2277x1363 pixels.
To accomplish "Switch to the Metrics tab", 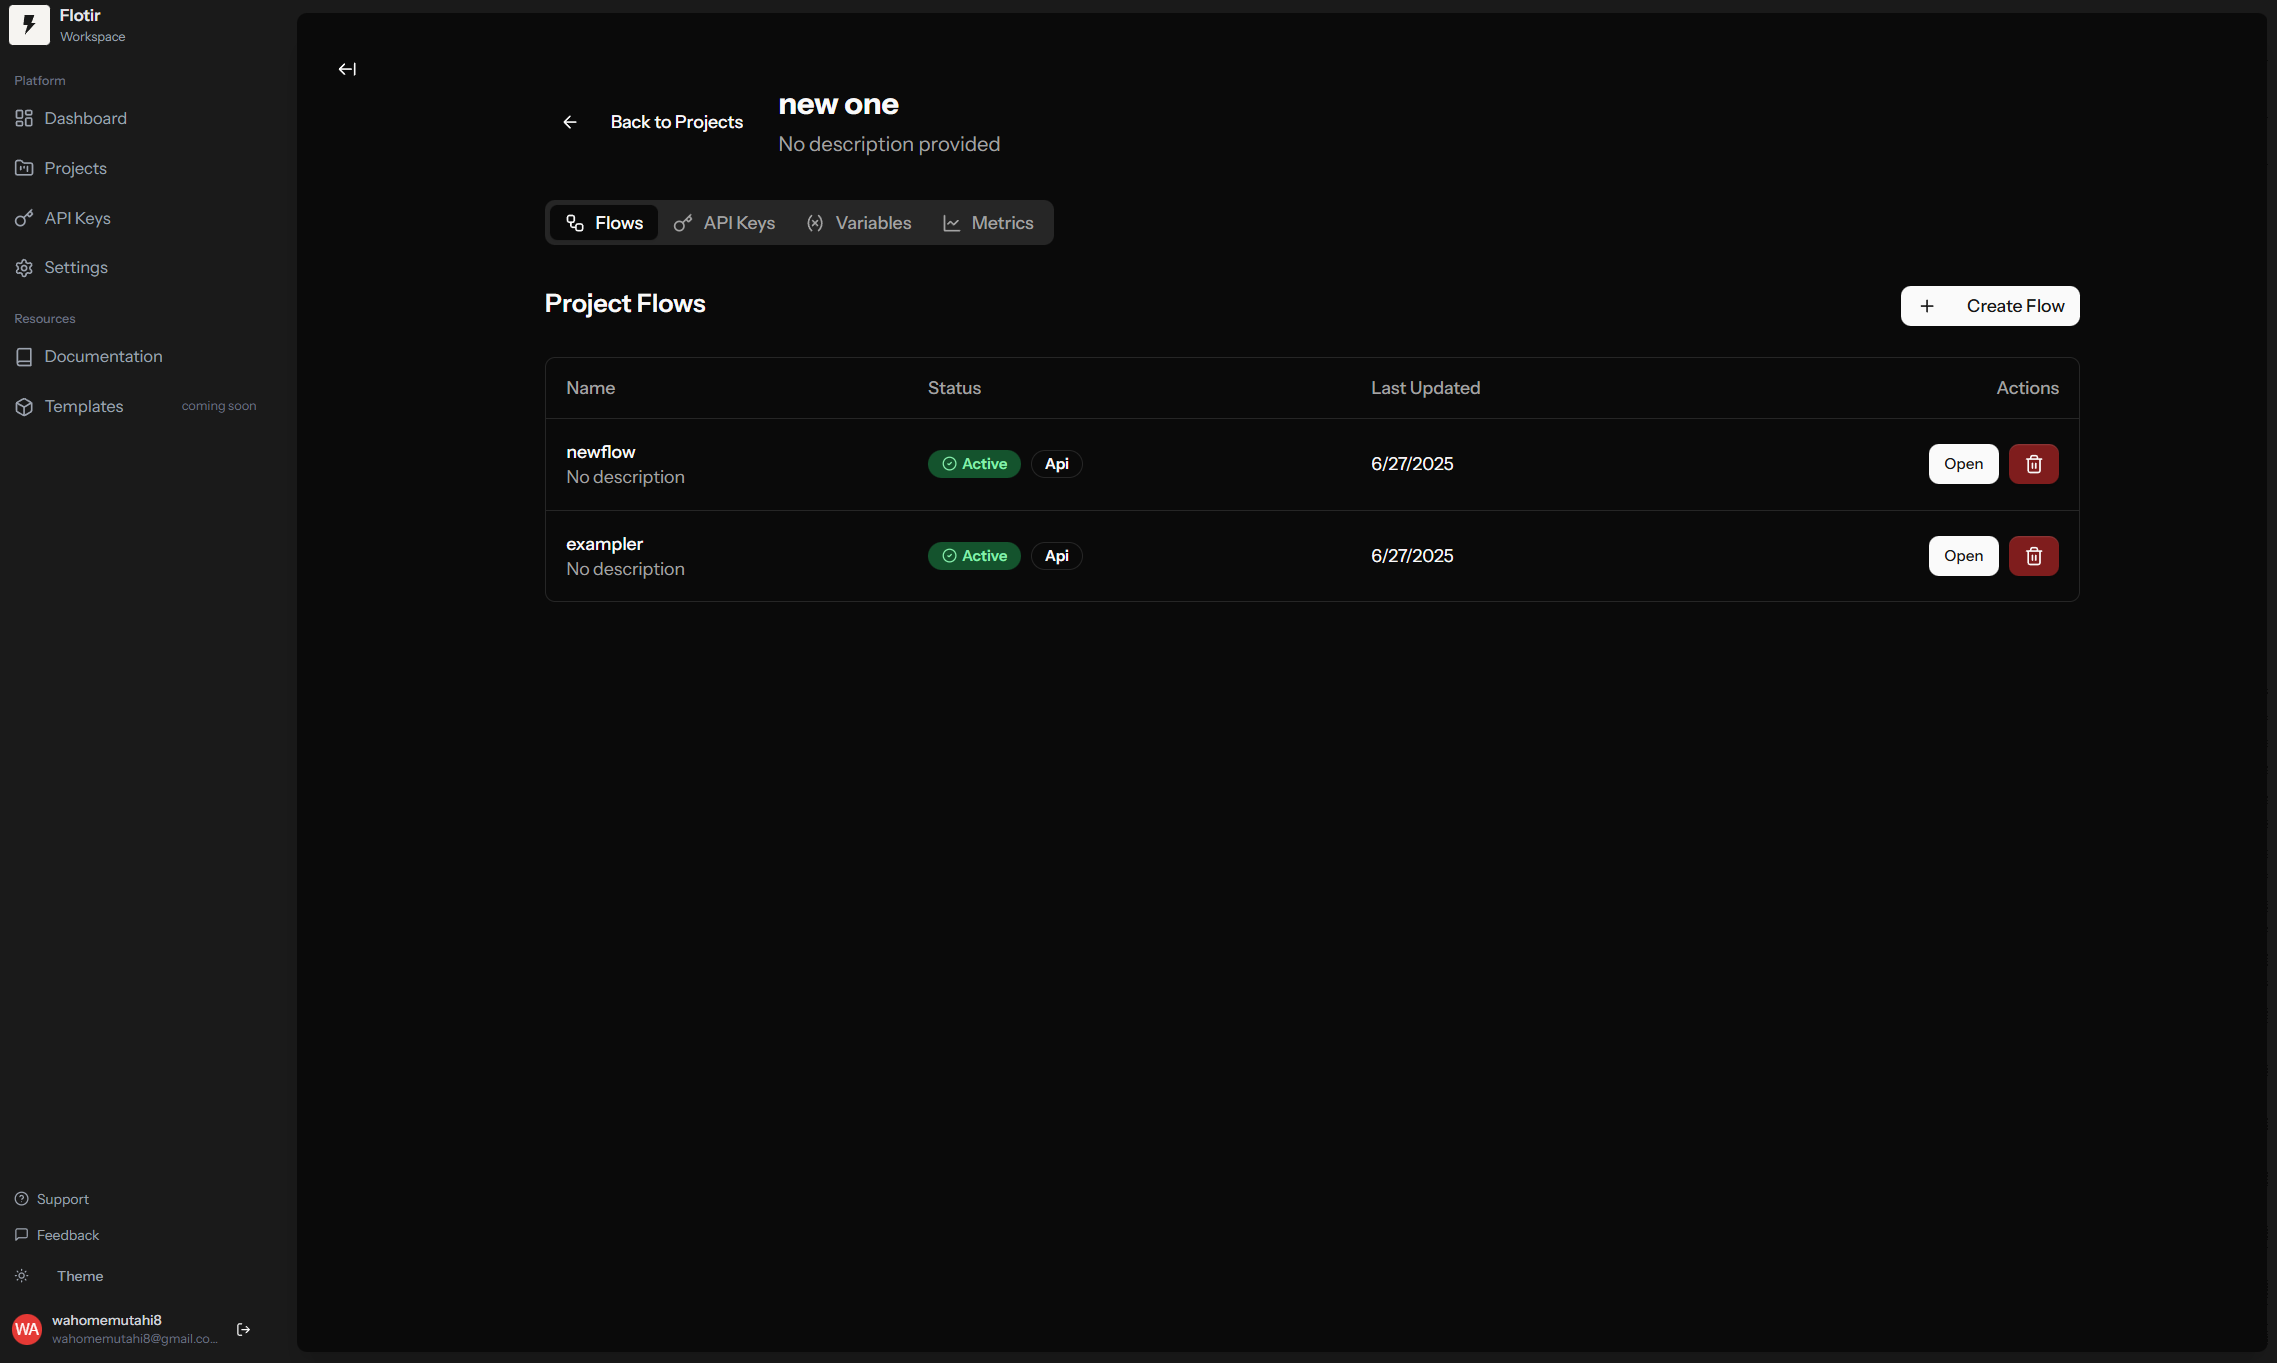I will [988, 223].
